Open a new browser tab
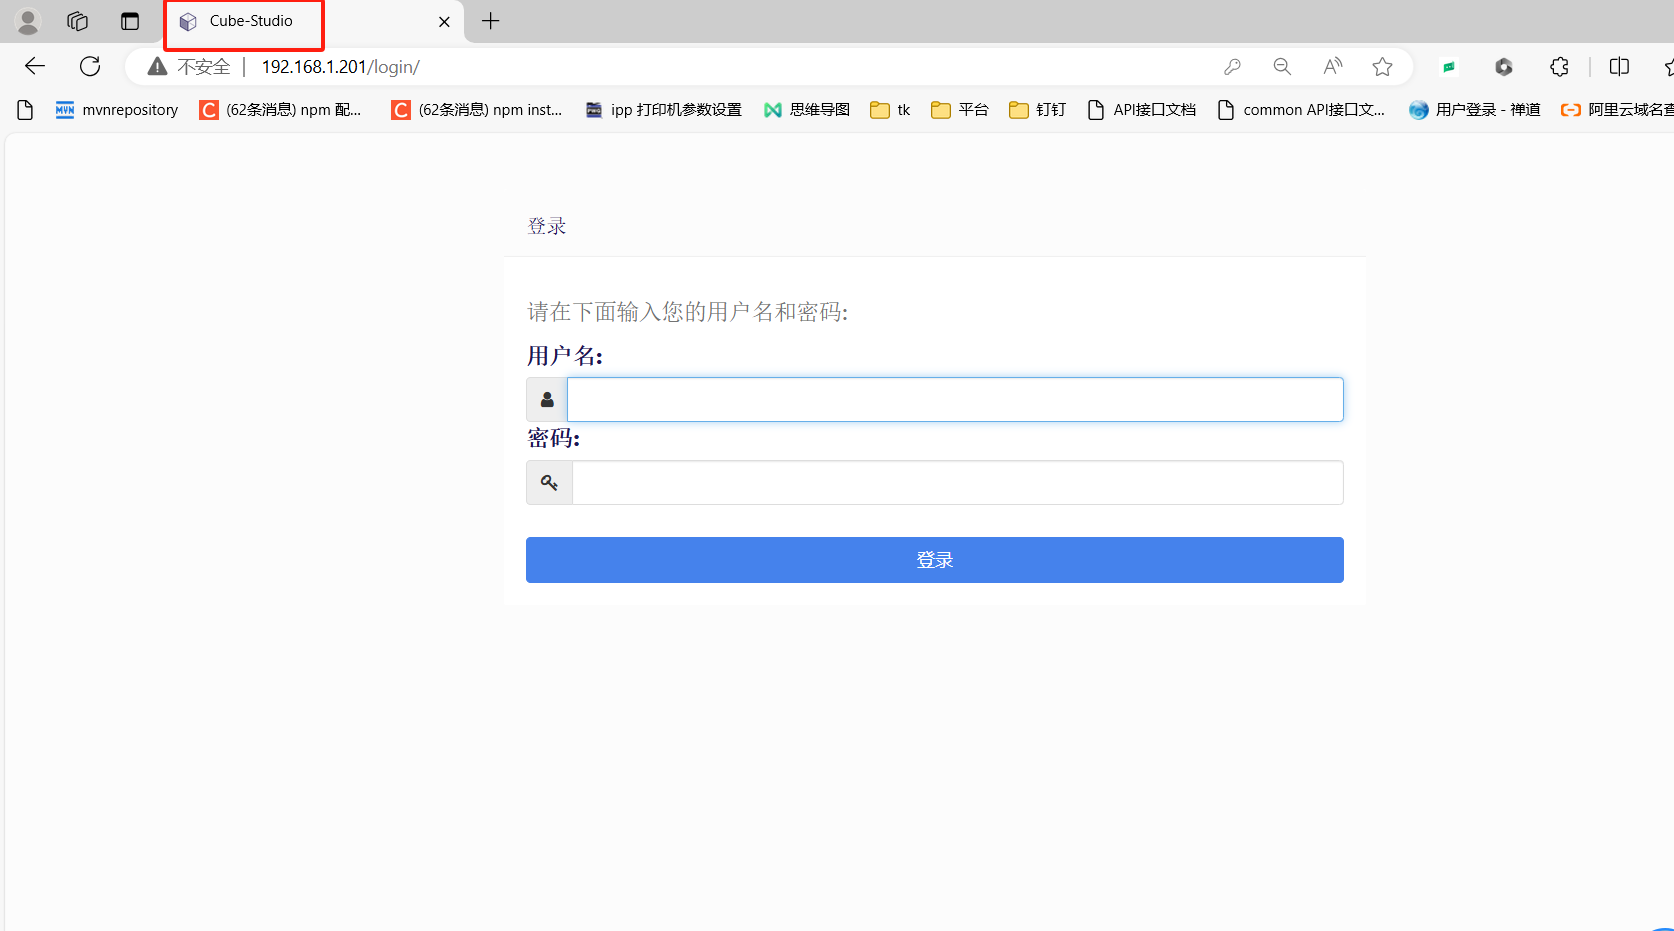 (491, 21)
